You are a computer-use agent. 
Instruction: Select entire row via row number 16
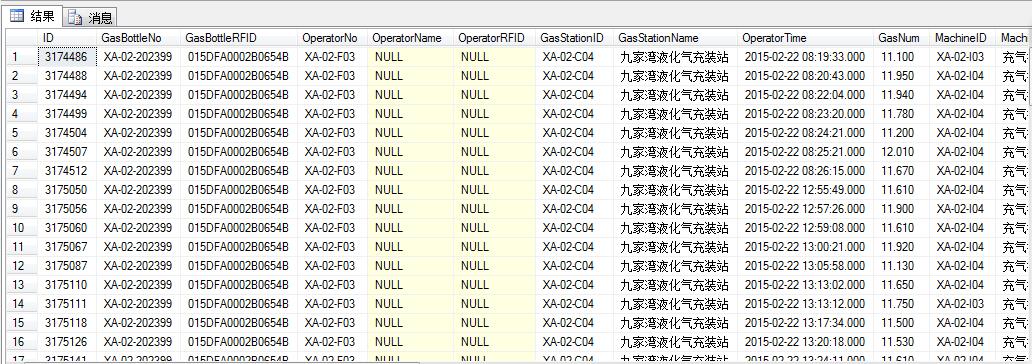[22, 342]
